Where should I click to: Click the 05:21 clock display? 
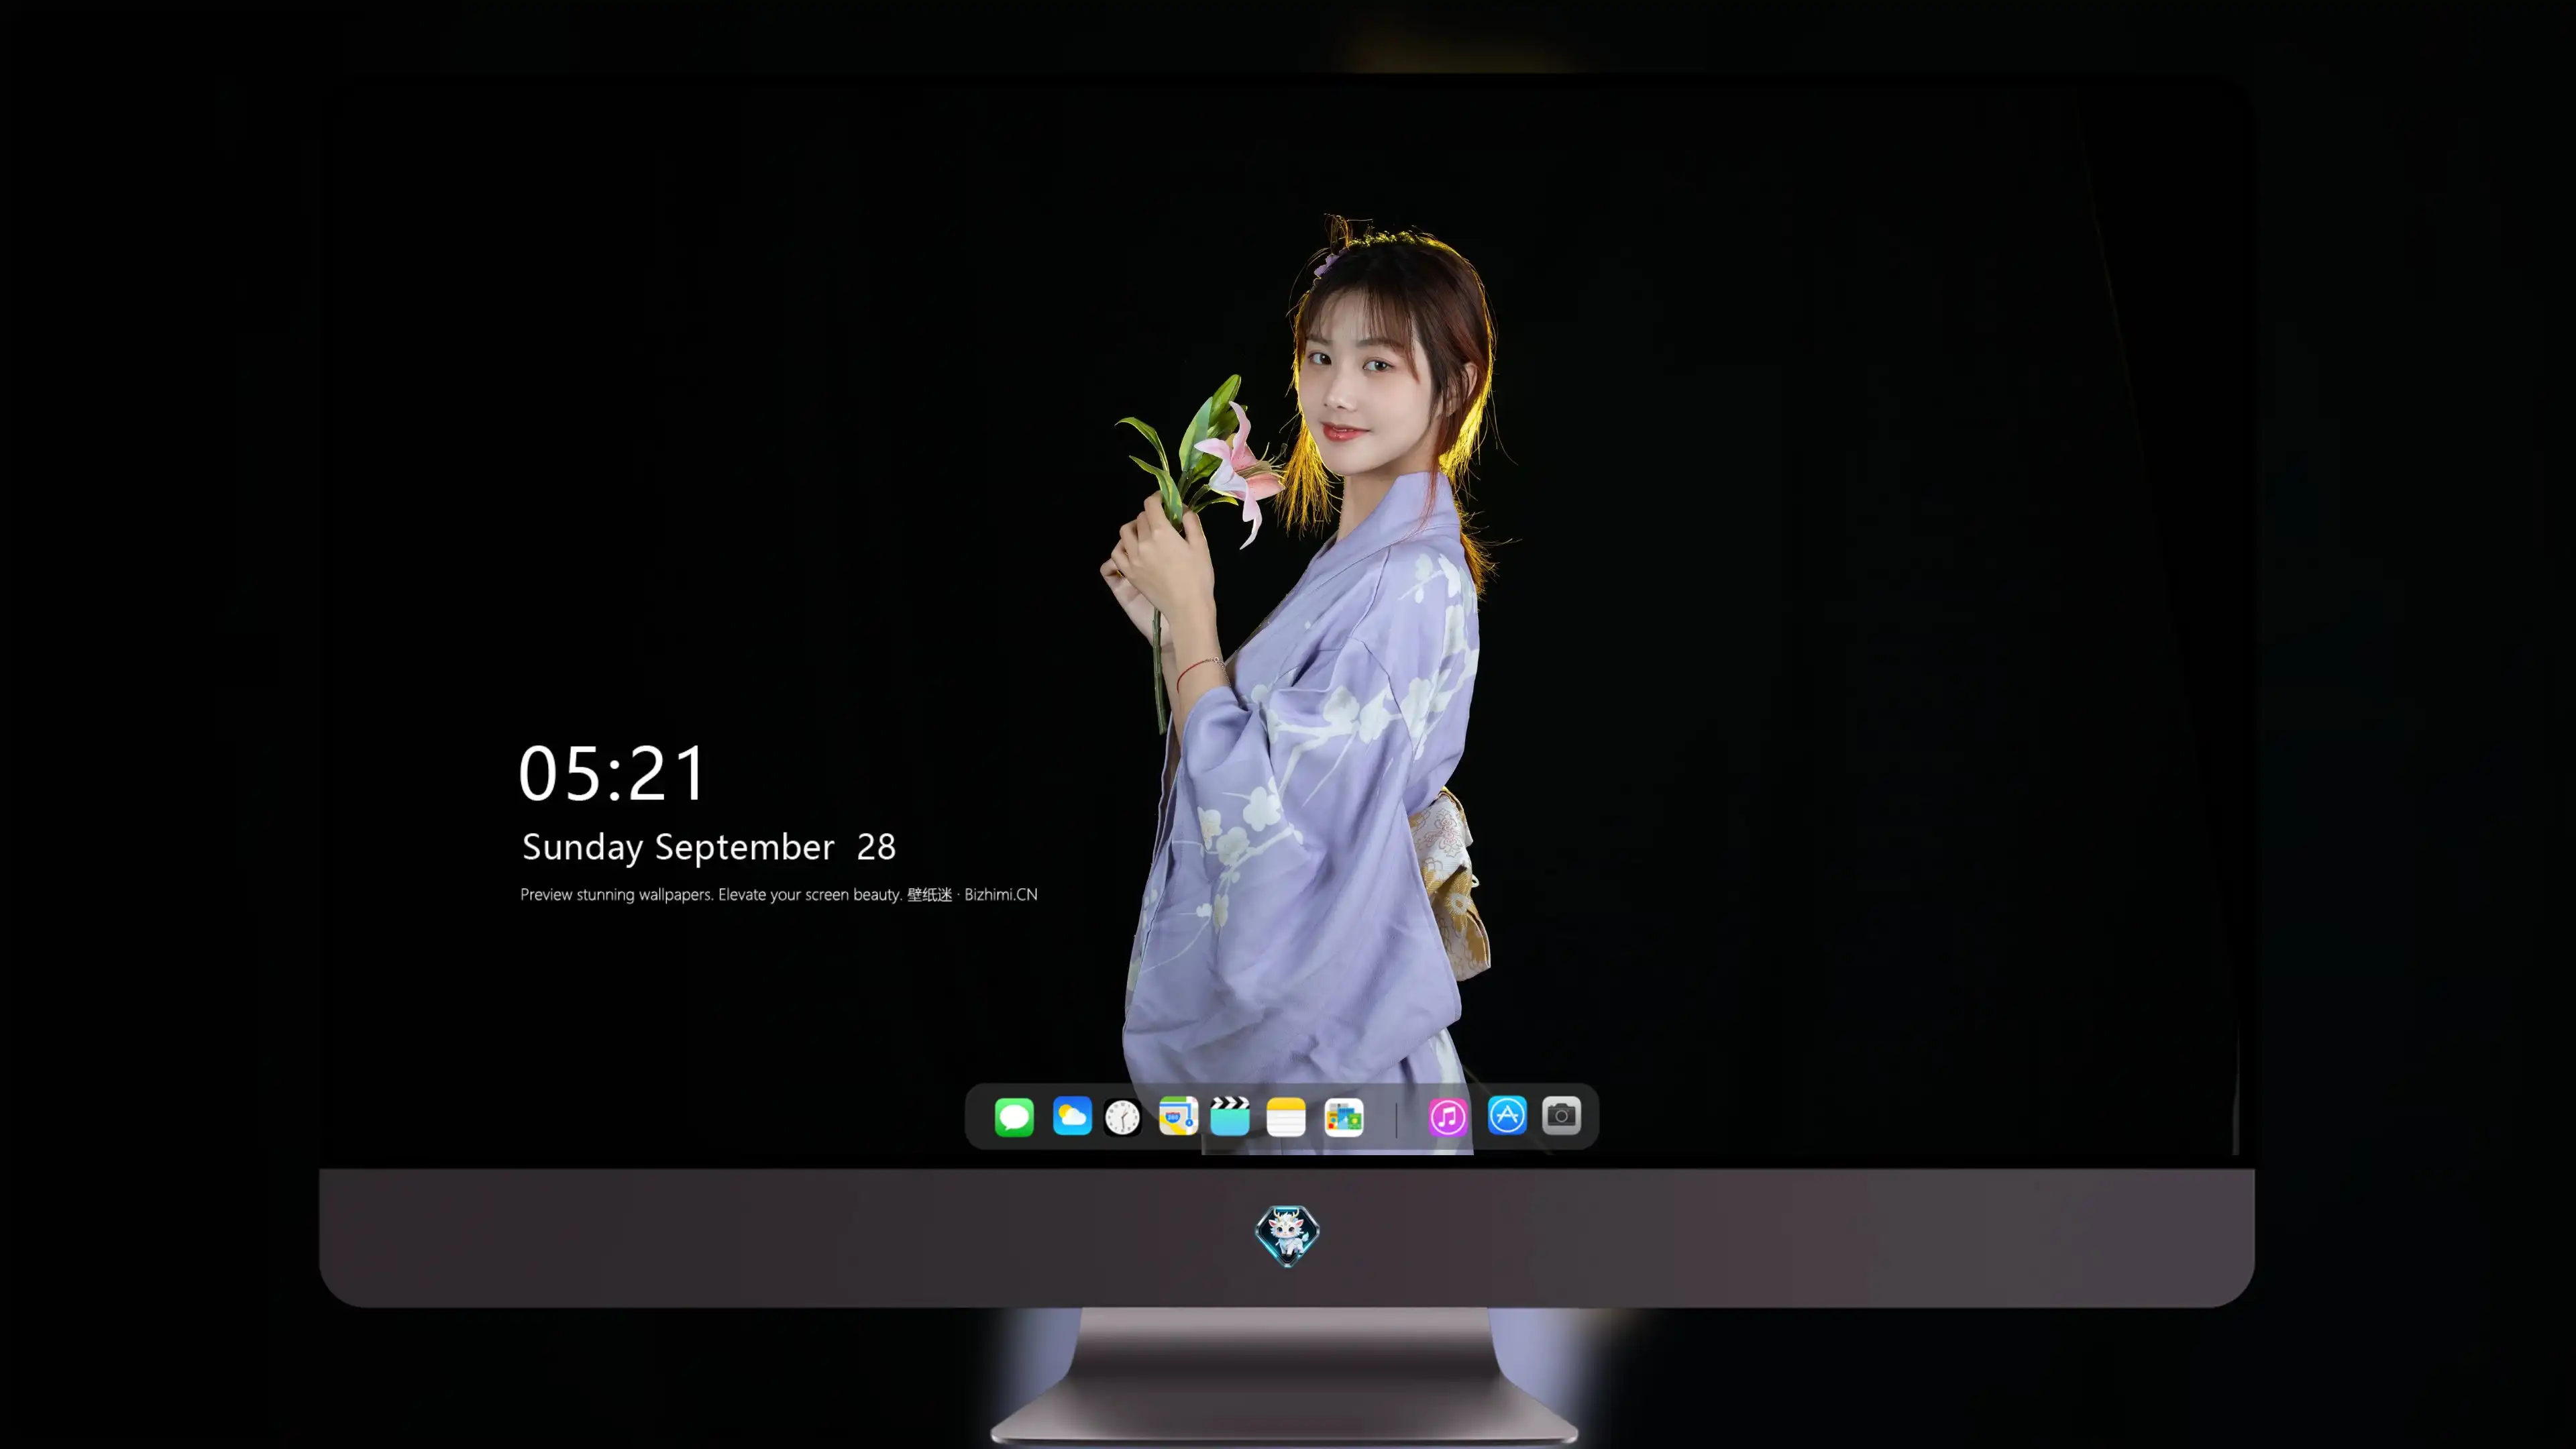coord(612,774)
